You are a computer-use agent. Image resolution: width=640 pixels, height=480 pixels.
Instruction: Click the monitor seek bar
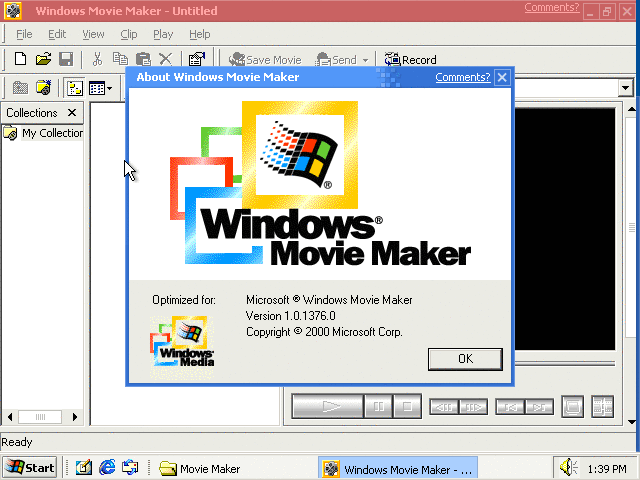tap(565, 363)
